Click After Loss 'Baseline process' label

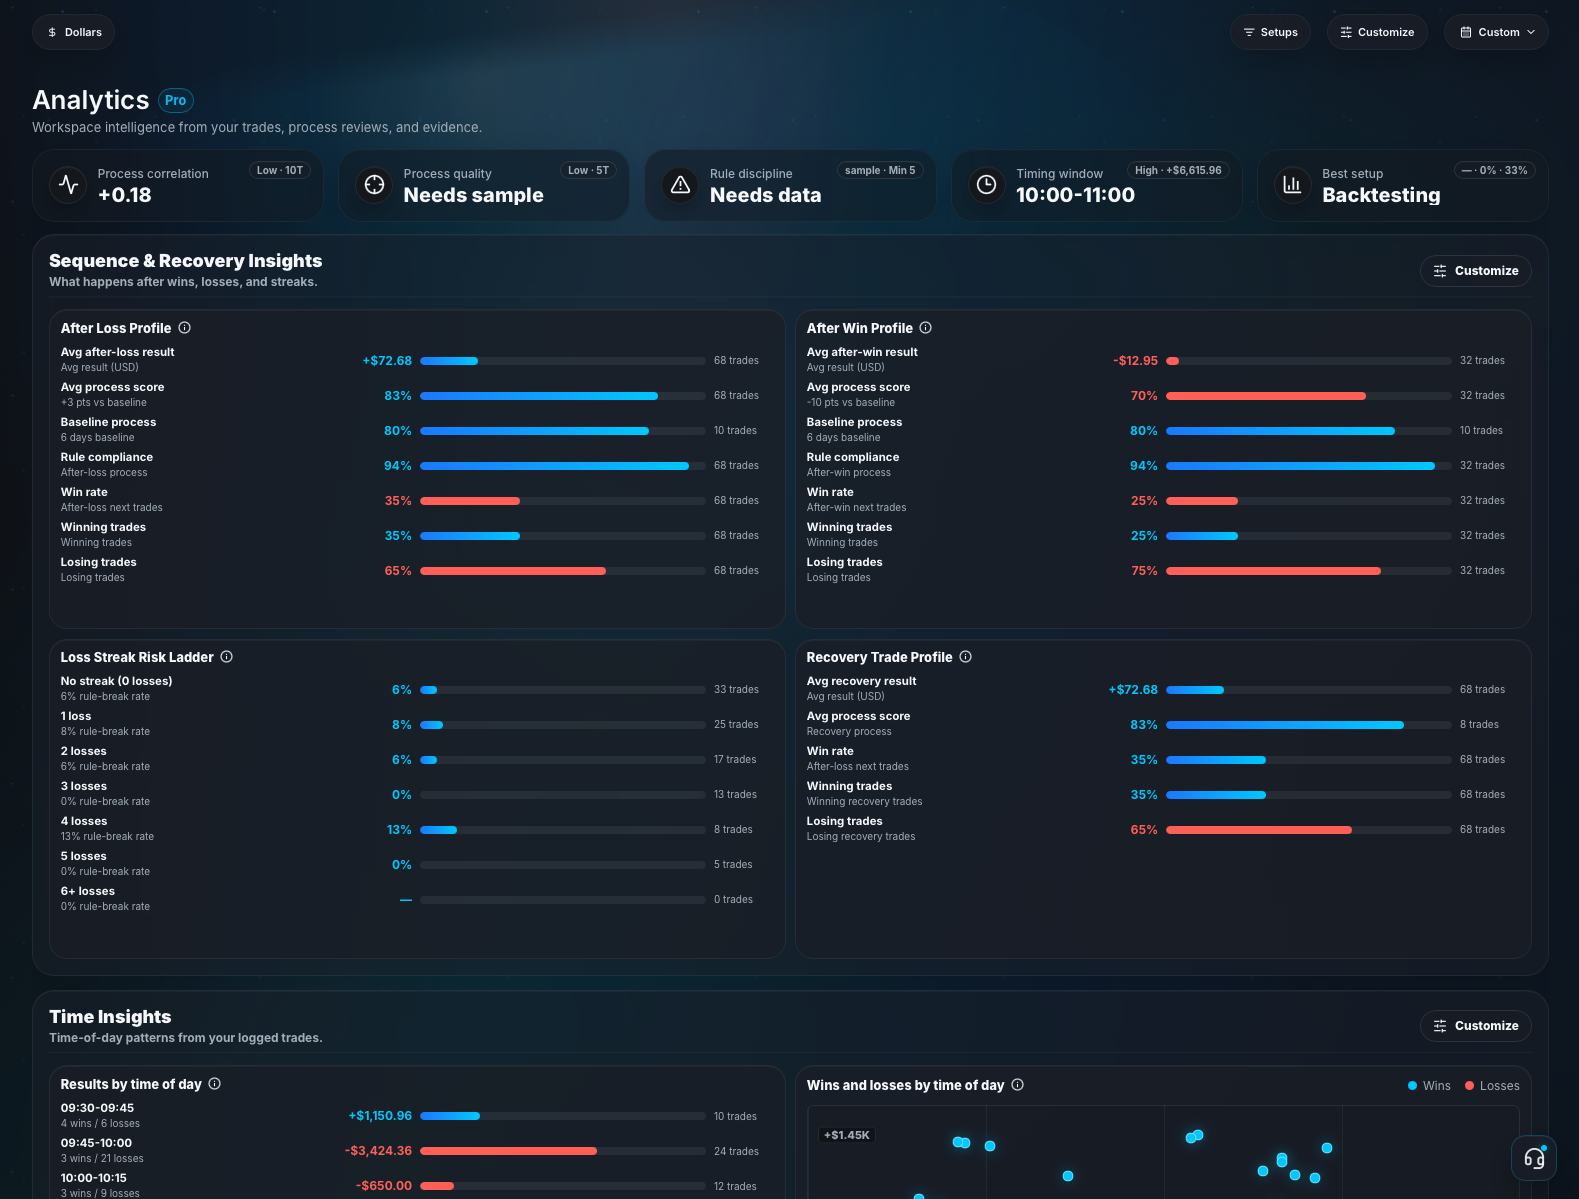108,422
